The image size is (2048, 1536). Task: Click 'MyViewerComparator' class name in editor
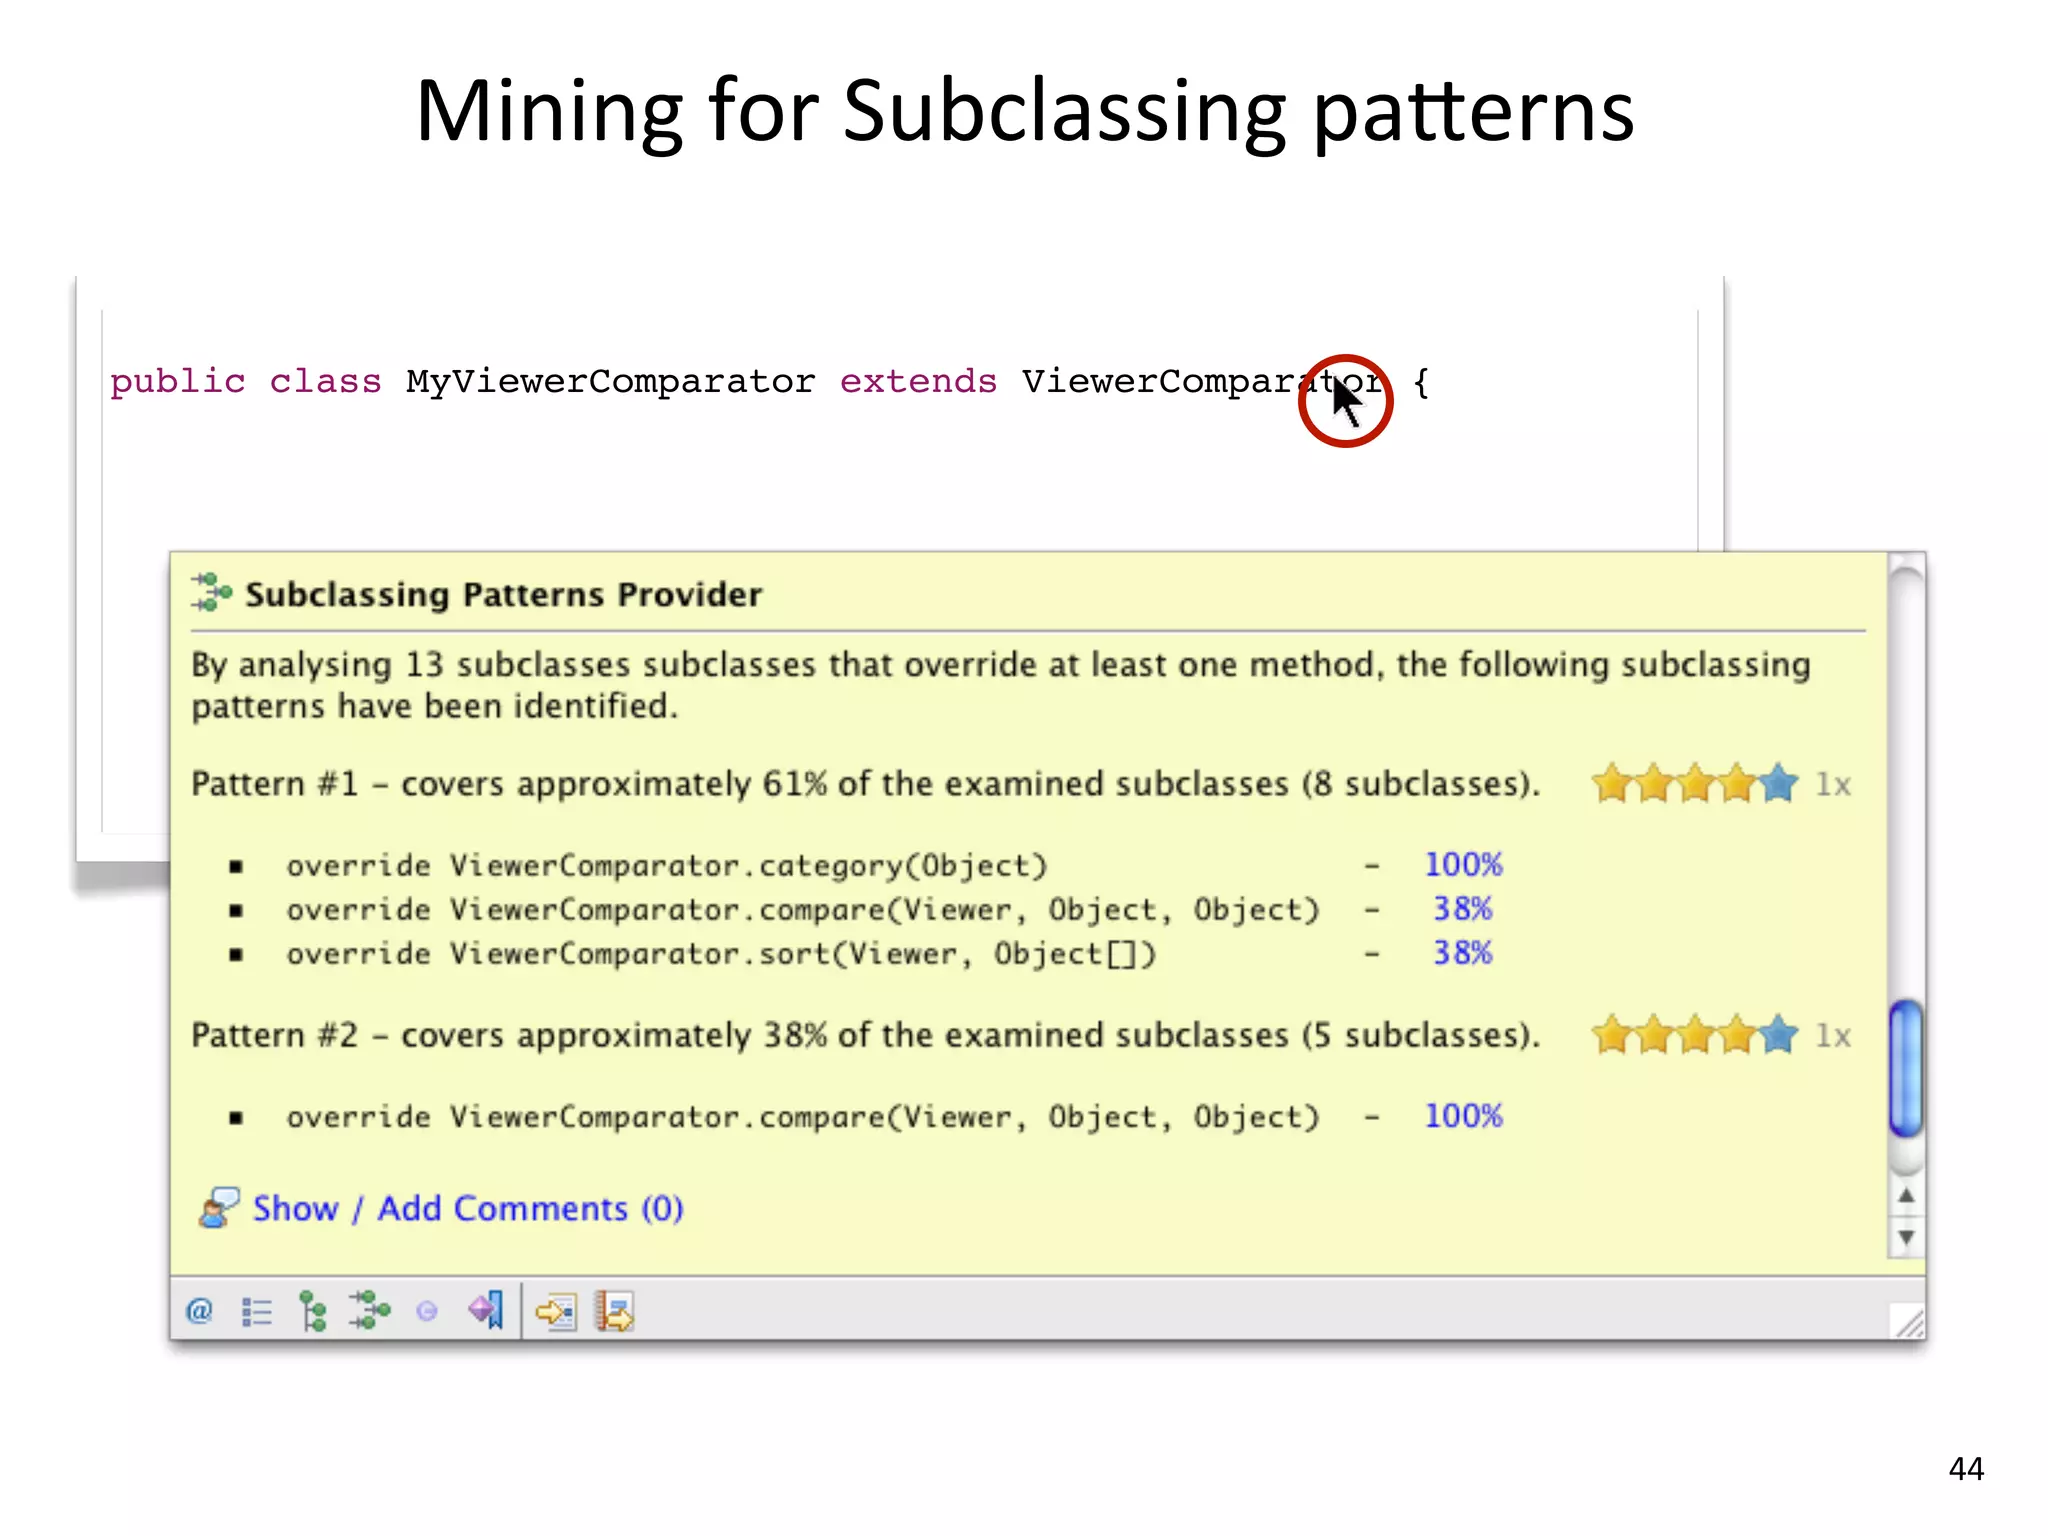click(x=611, y=381)
